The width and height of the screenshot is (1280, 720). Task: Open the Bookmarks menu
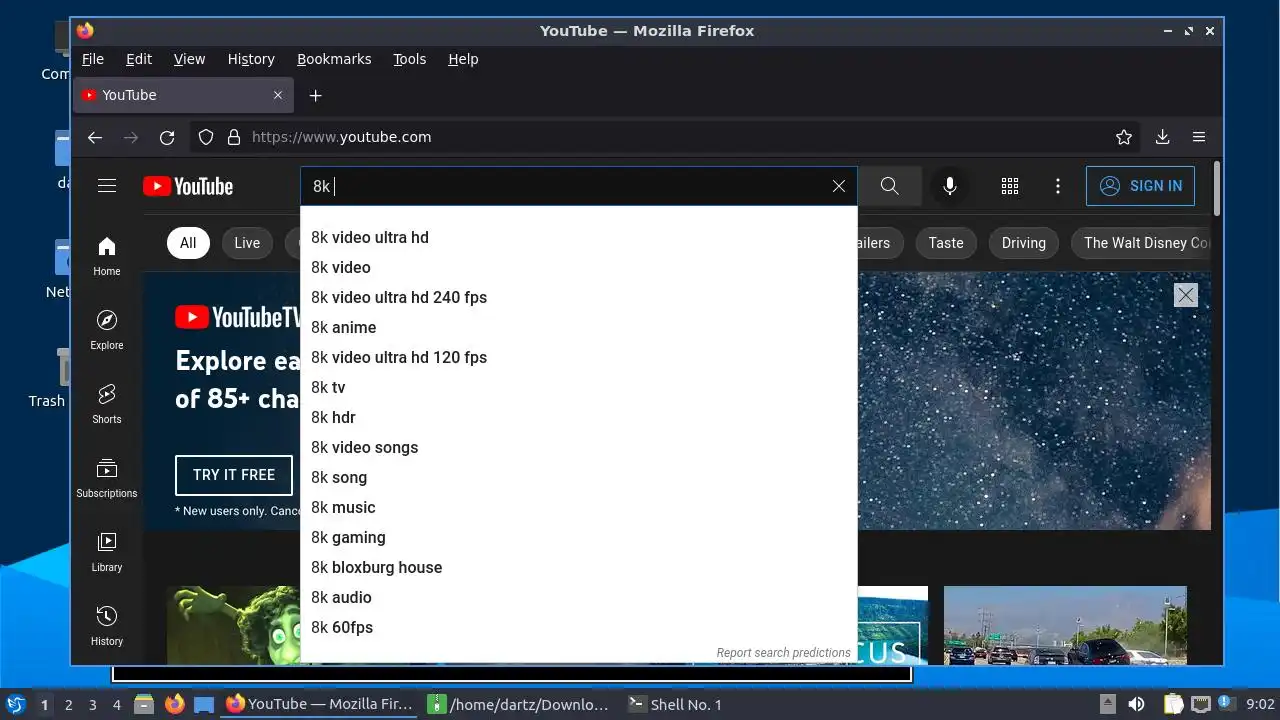[x=334, y=59]
